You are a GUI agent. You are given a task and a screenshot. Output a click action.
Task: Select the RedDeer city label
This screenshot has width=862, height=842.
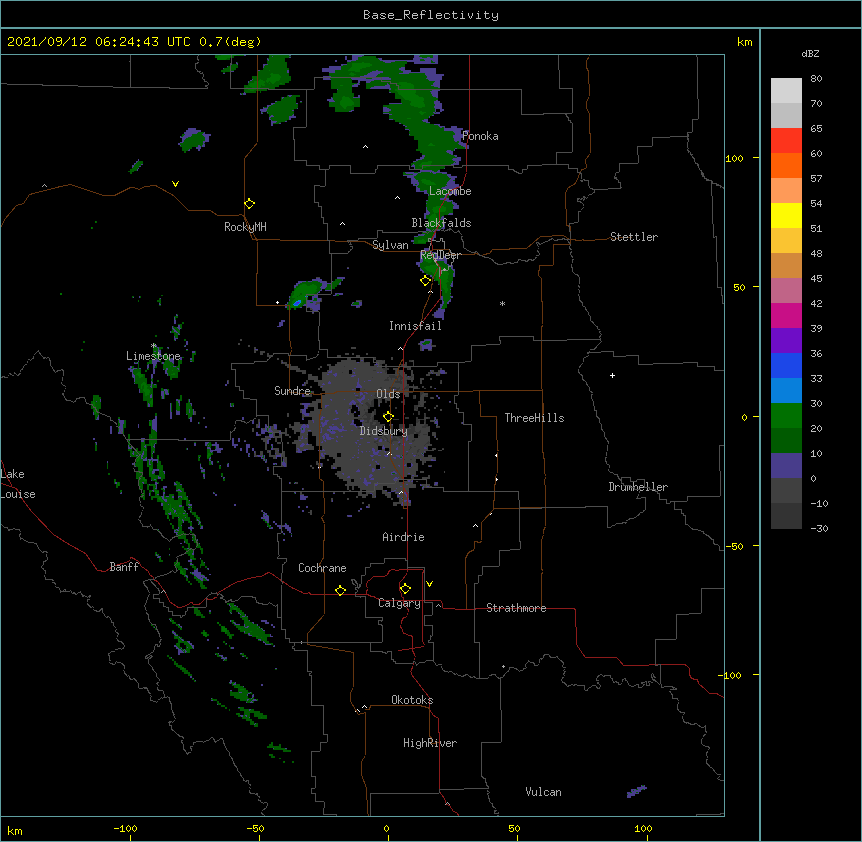tap(440, 255)
